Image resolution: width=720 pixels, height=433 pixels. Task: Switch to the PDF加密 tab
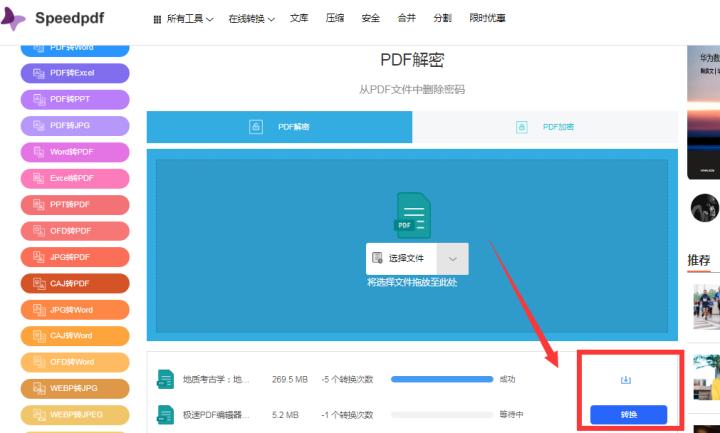tap(545, 127)
